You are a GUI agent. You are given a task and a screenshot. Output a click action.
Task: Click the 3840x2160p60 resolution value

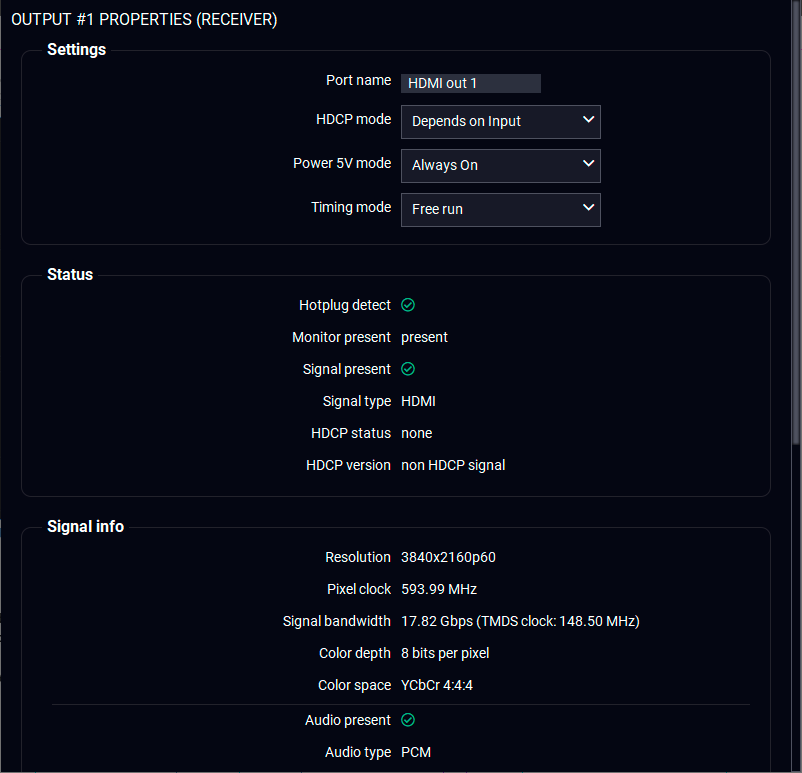coord(448,557)
